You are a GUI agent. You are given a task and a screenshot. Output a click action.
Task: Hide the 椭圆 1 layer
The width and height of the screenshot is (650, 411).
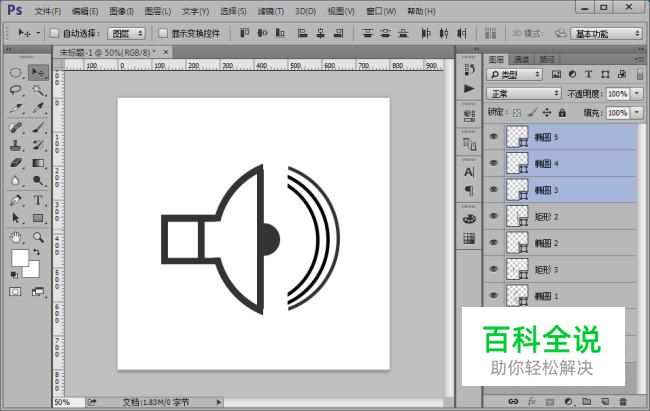494,295
